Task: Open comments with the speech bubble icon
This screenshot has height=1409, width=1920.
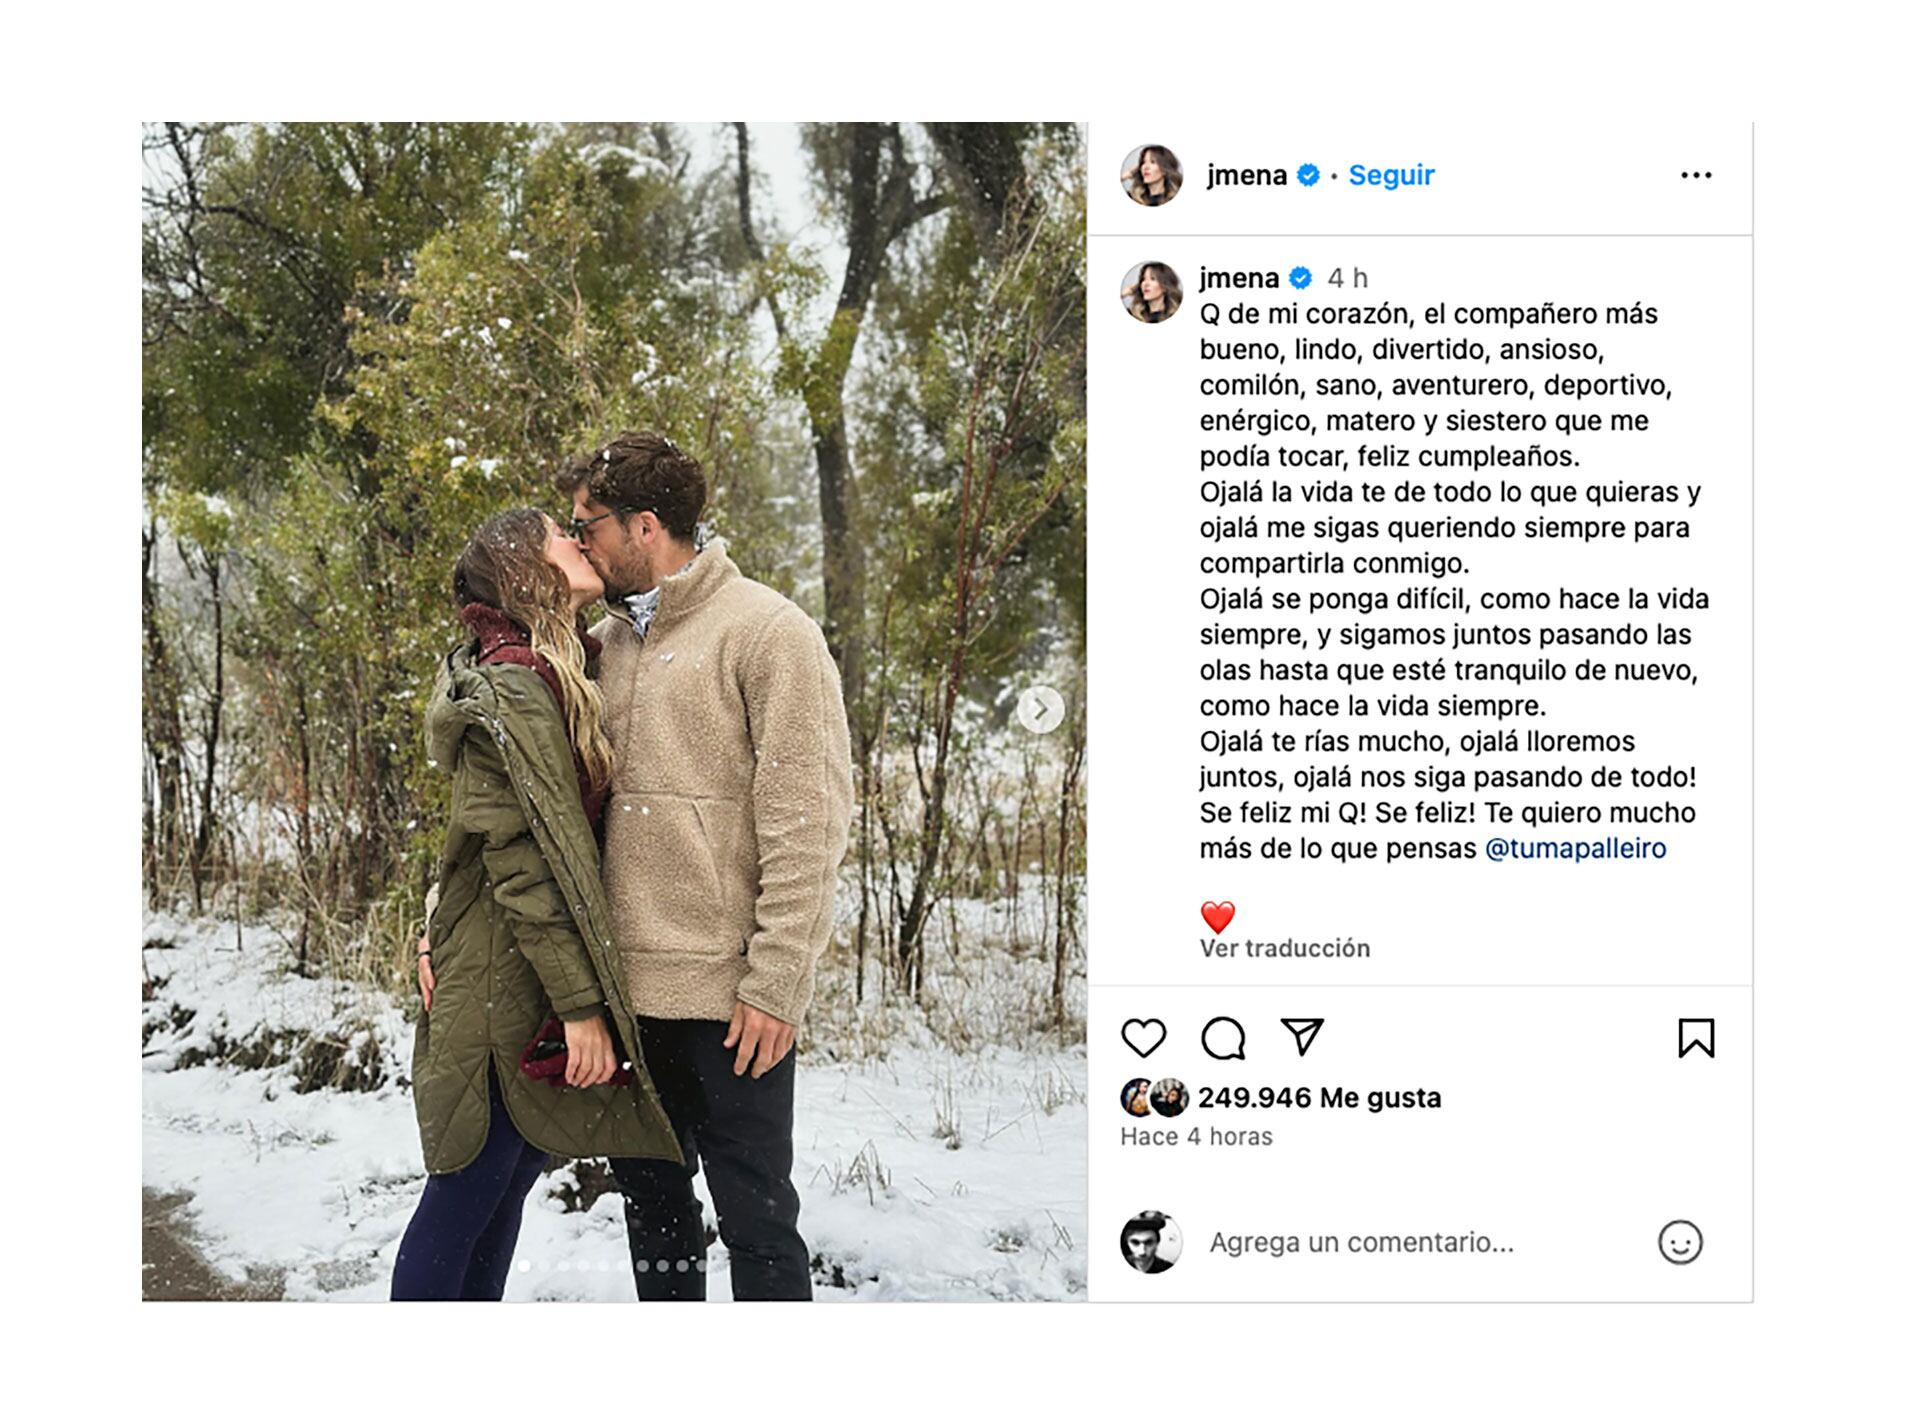Action: pos(1223,1038)
